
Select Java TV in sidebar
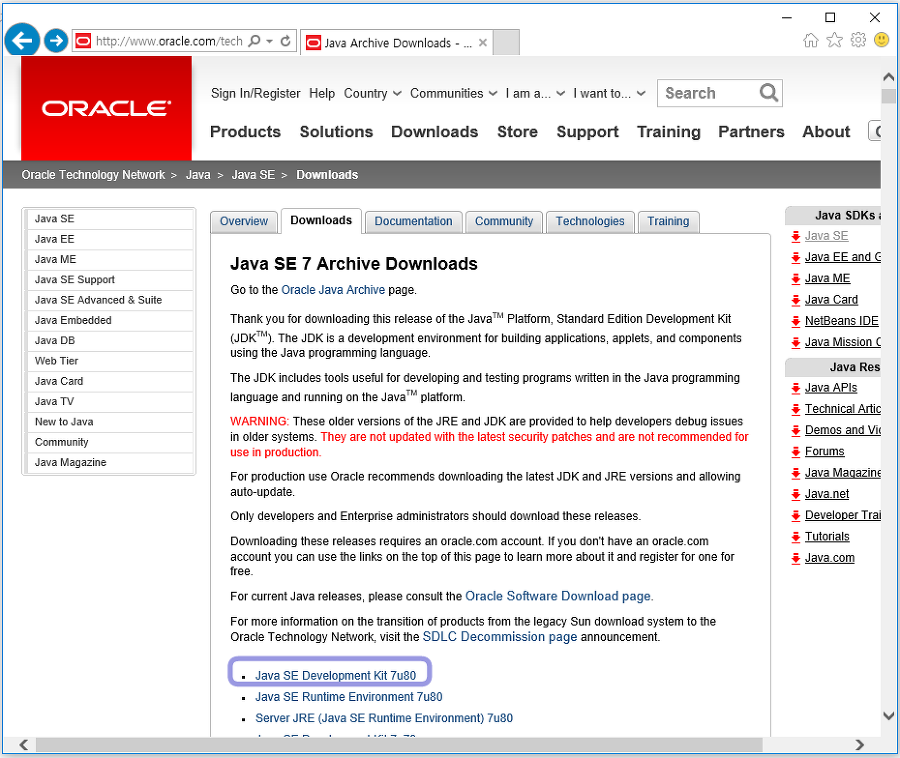point(109,401)
